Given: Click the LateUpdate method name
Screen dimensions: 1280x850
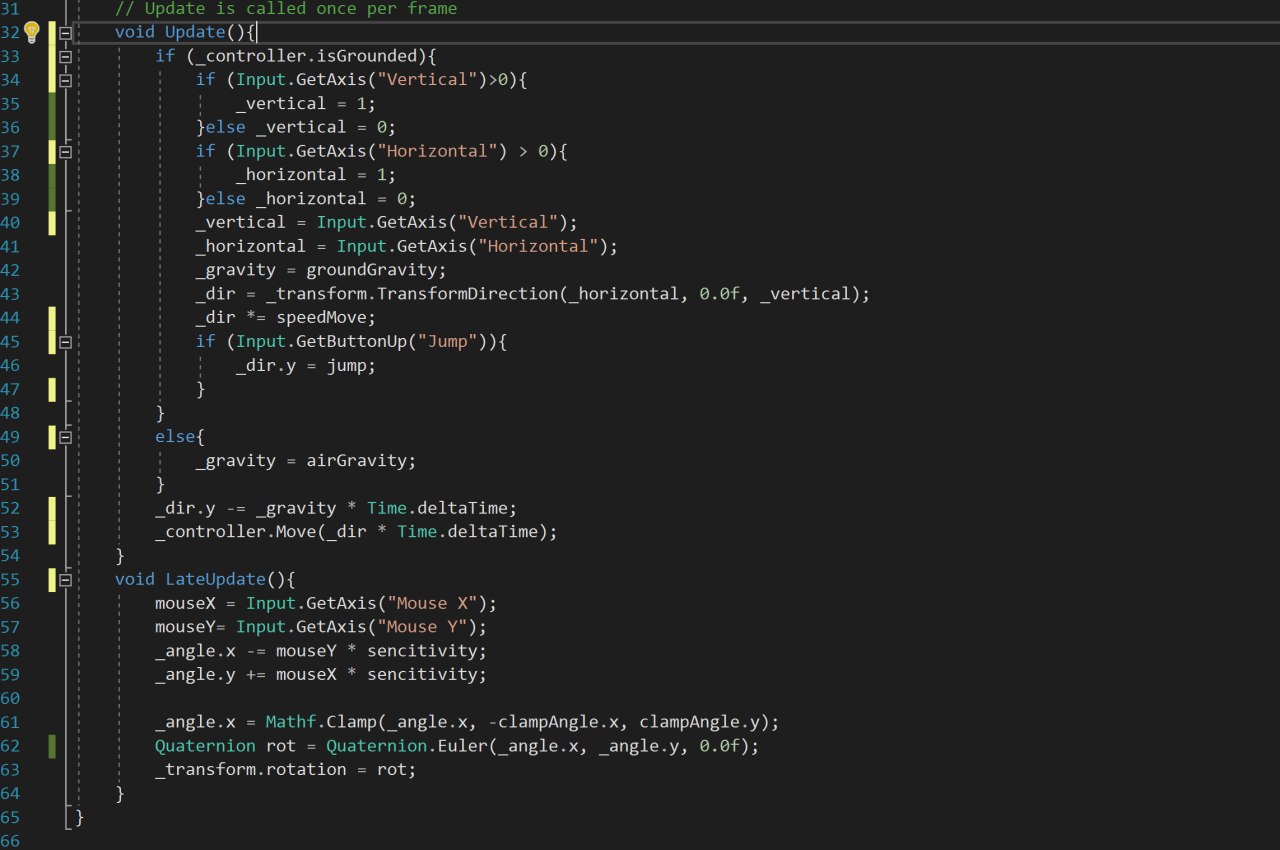Looking at the screenshot, I should (215, 579).
